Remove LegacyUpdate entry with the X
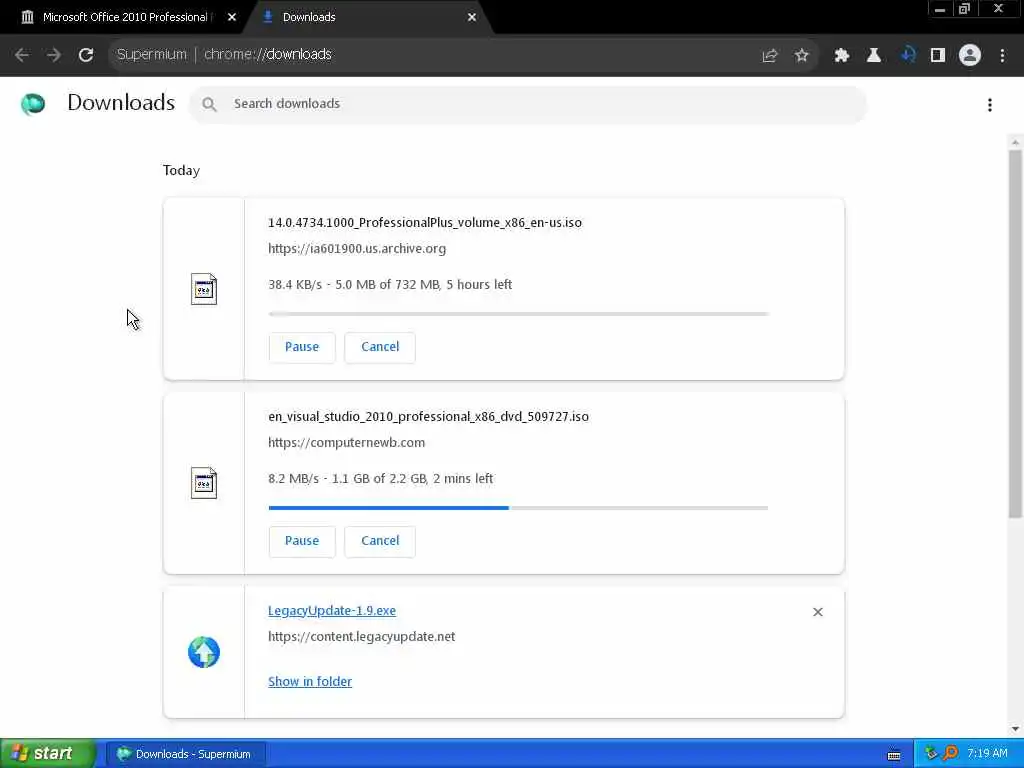1024x768 pixels. (818, 612)
